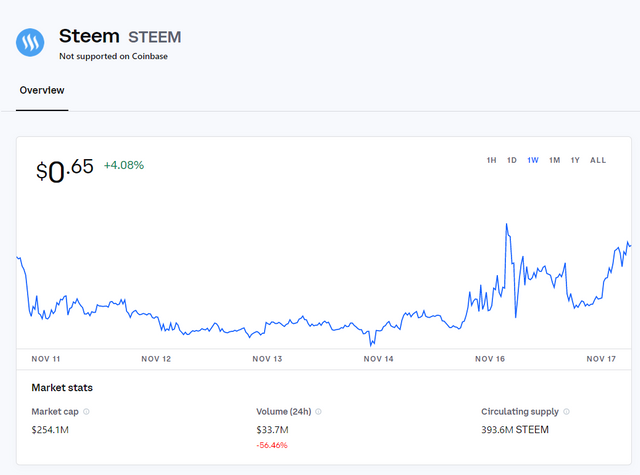
Task: Click the NOV 13 axis label
Action: (267, 359)
